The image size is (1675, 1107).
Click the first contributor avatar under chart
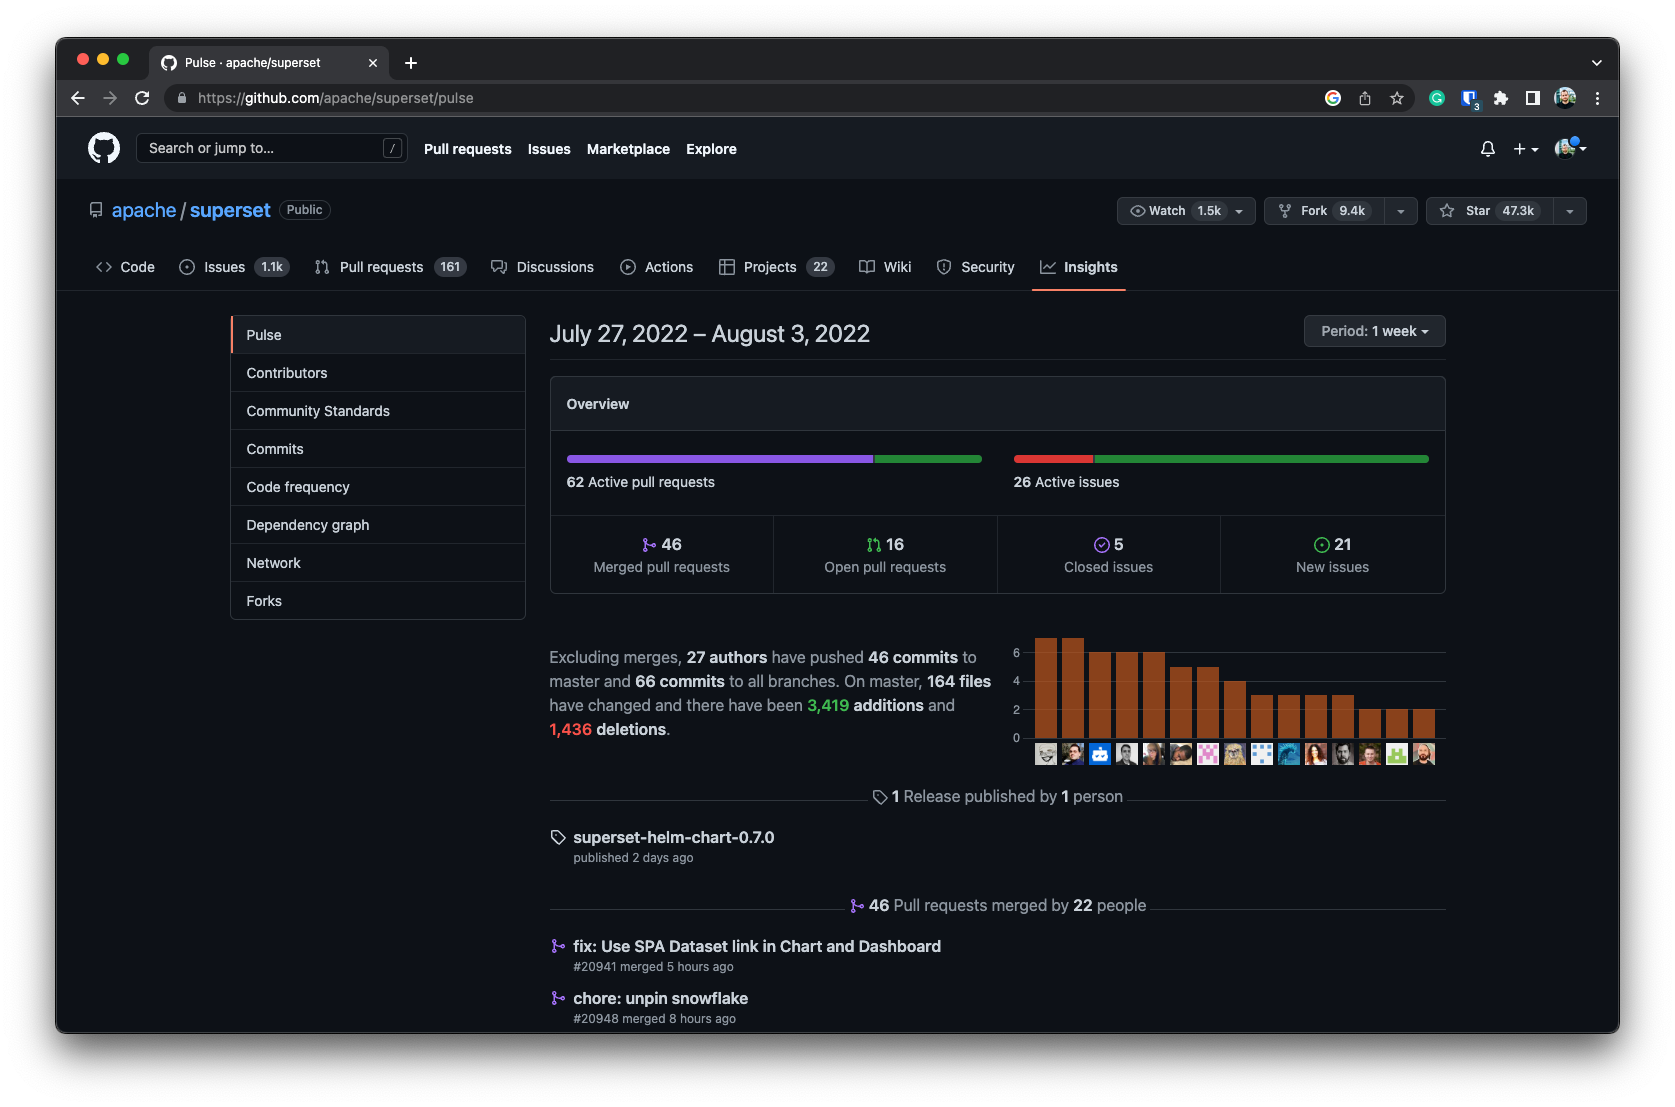[1046, 754]
